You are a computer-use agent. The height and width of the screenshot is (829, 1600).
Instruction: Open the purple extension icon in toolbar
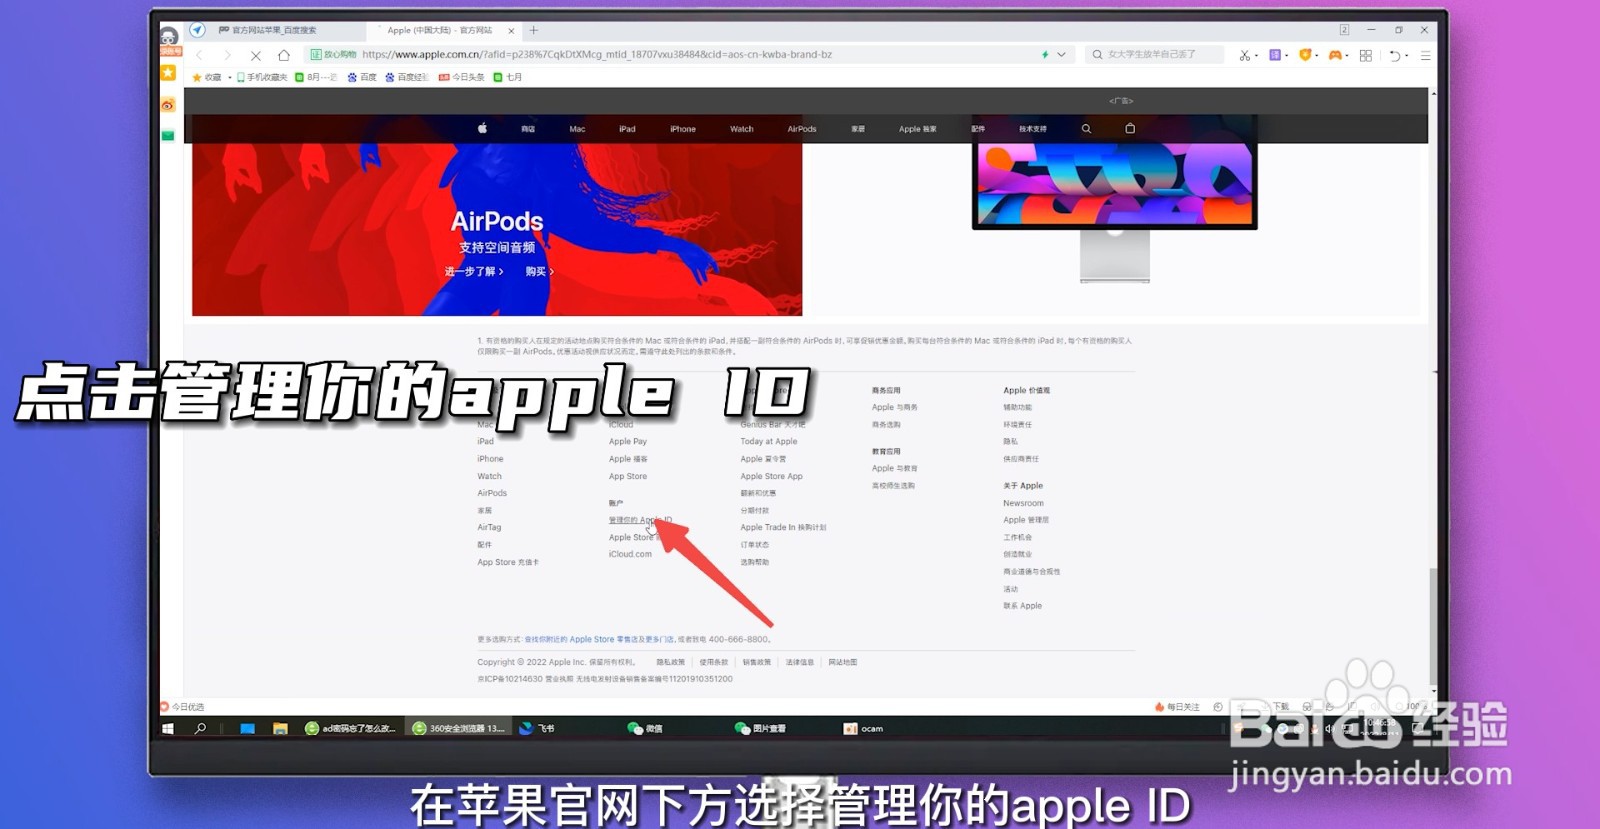click(x=1275, y=55)
